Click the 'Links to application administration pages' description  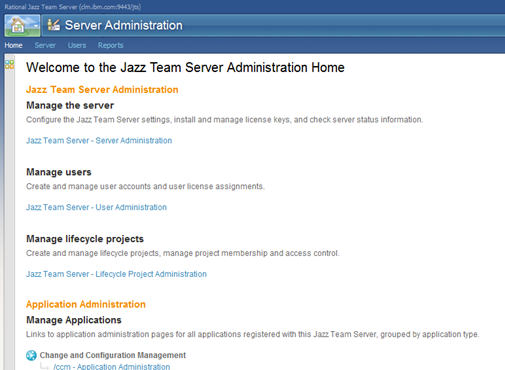(x=253, y=334)
